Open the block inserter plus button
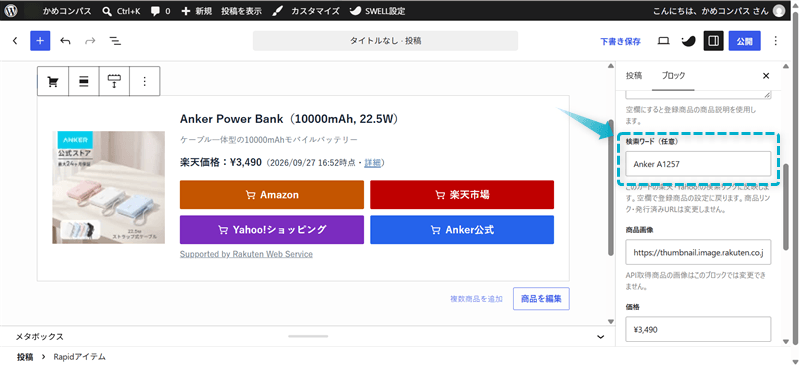800x366 pixels. [40, 41]
